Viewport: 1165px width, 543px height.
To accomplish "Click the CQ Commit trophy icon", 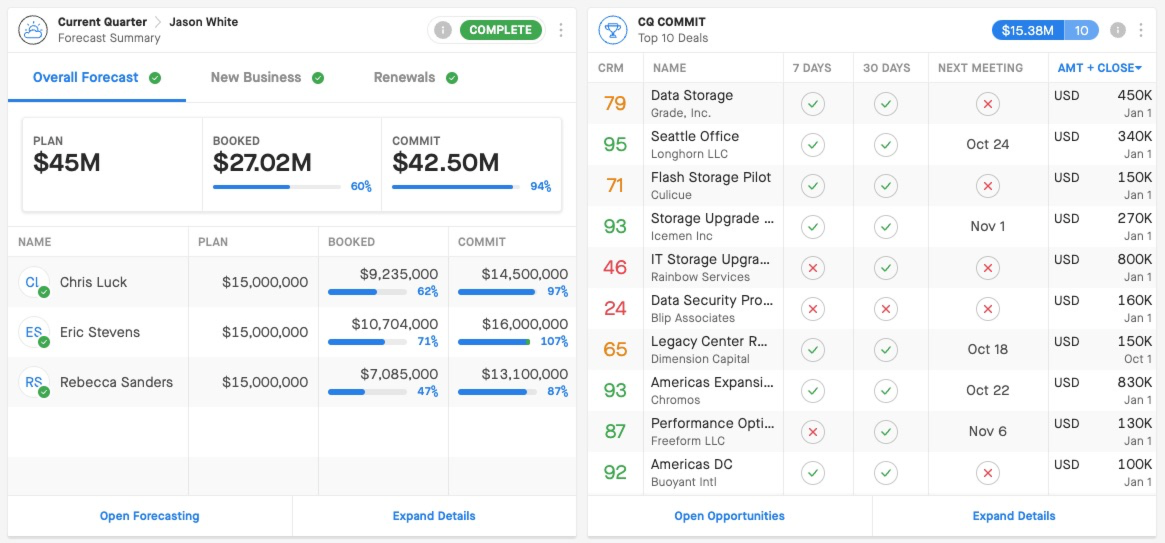I will tap(613, 30).
